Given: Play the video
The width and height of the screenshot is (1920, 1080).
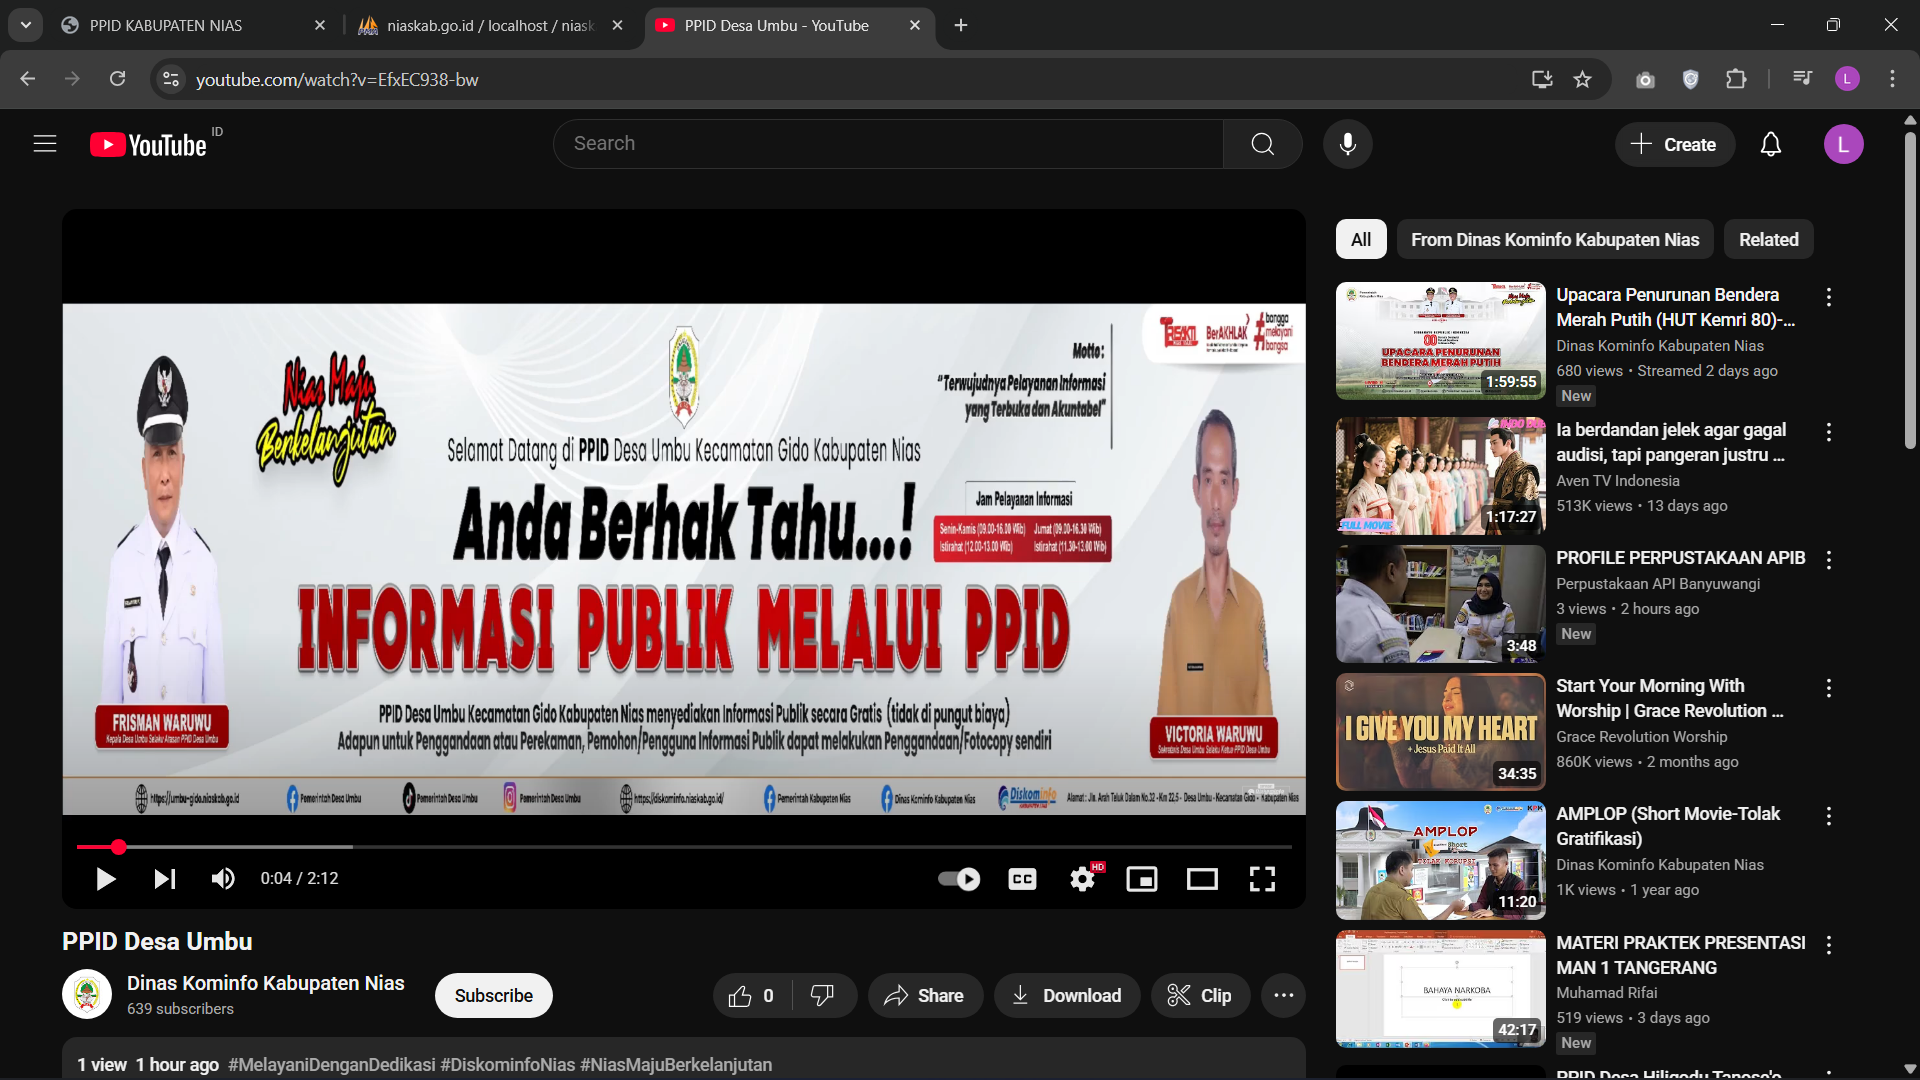Looking at the screenshot, I should pos(105,879).
